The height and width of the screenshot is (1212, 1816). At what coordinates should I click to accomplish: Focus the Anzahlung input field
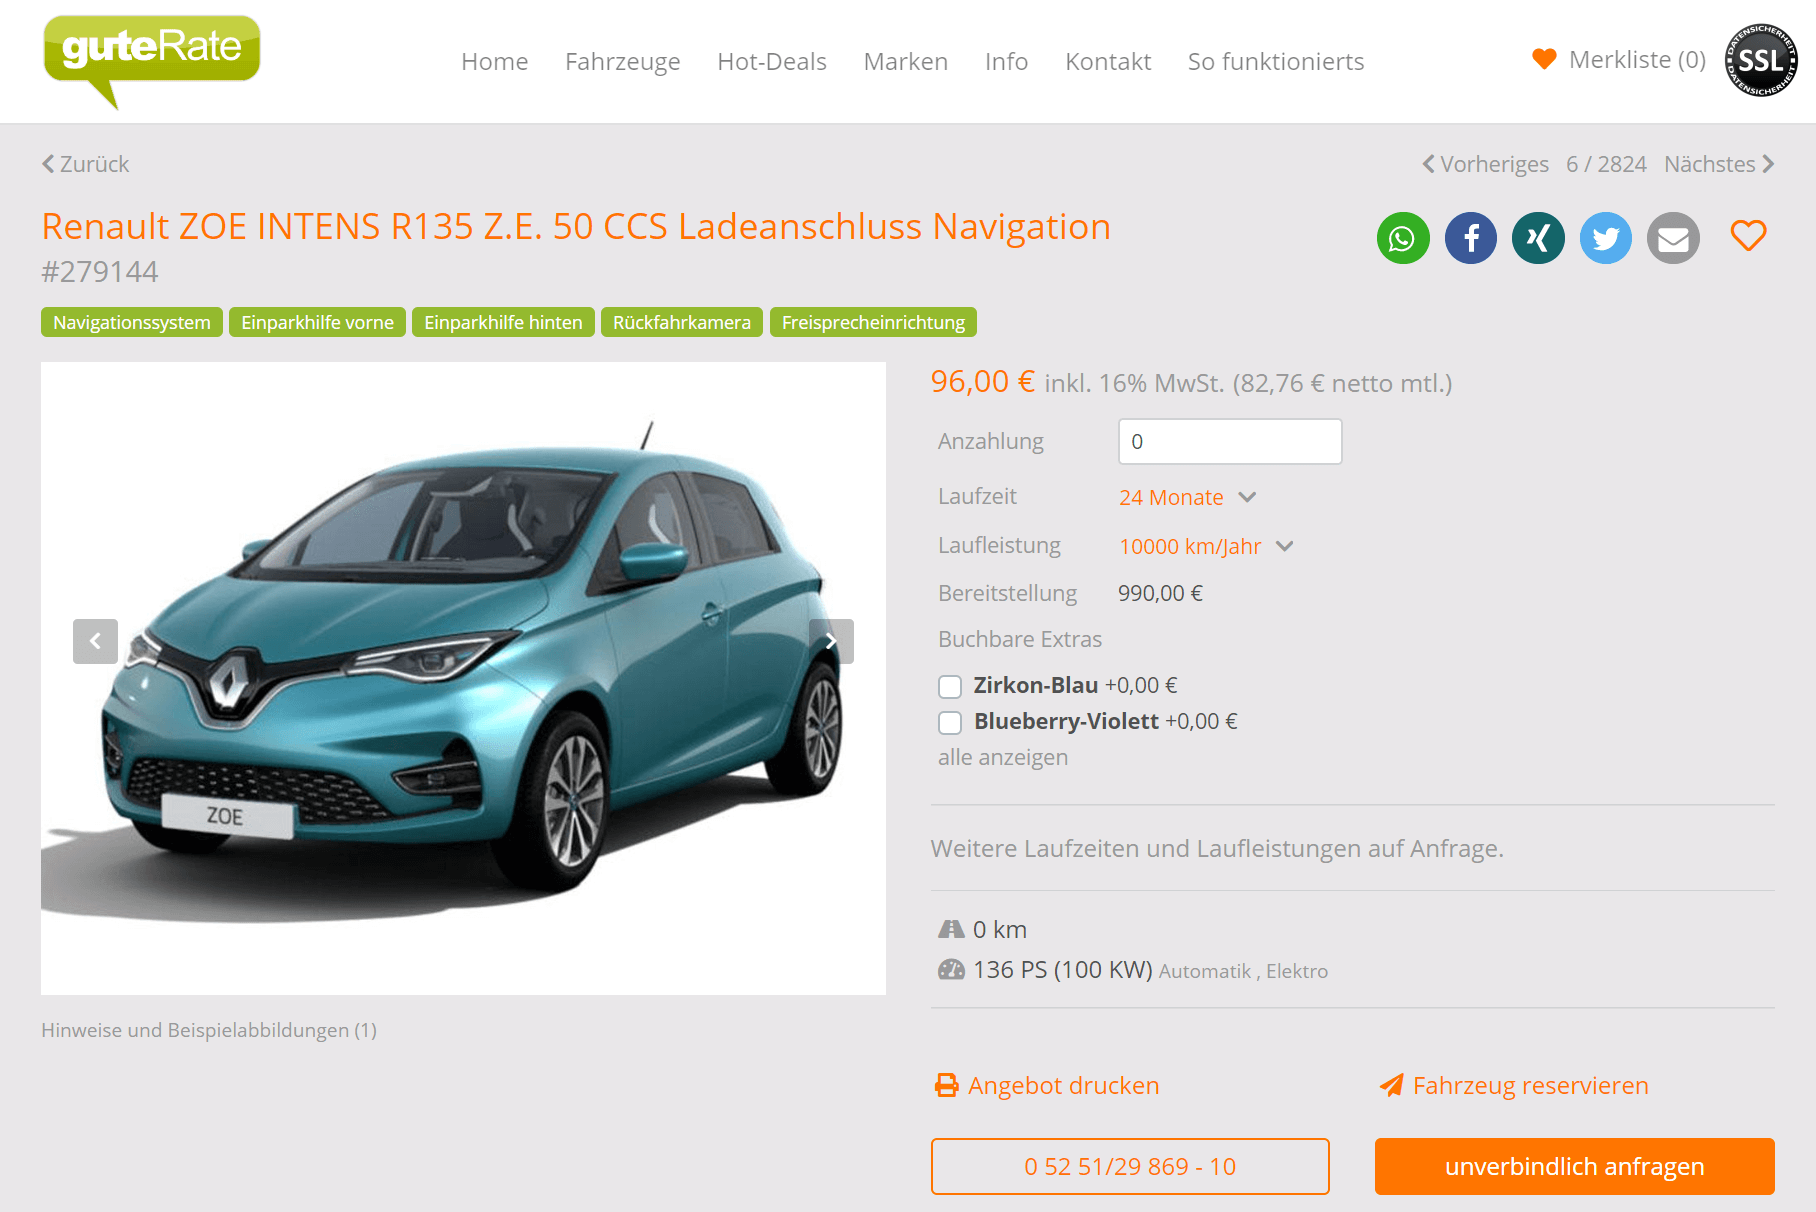click(1230, 441)
